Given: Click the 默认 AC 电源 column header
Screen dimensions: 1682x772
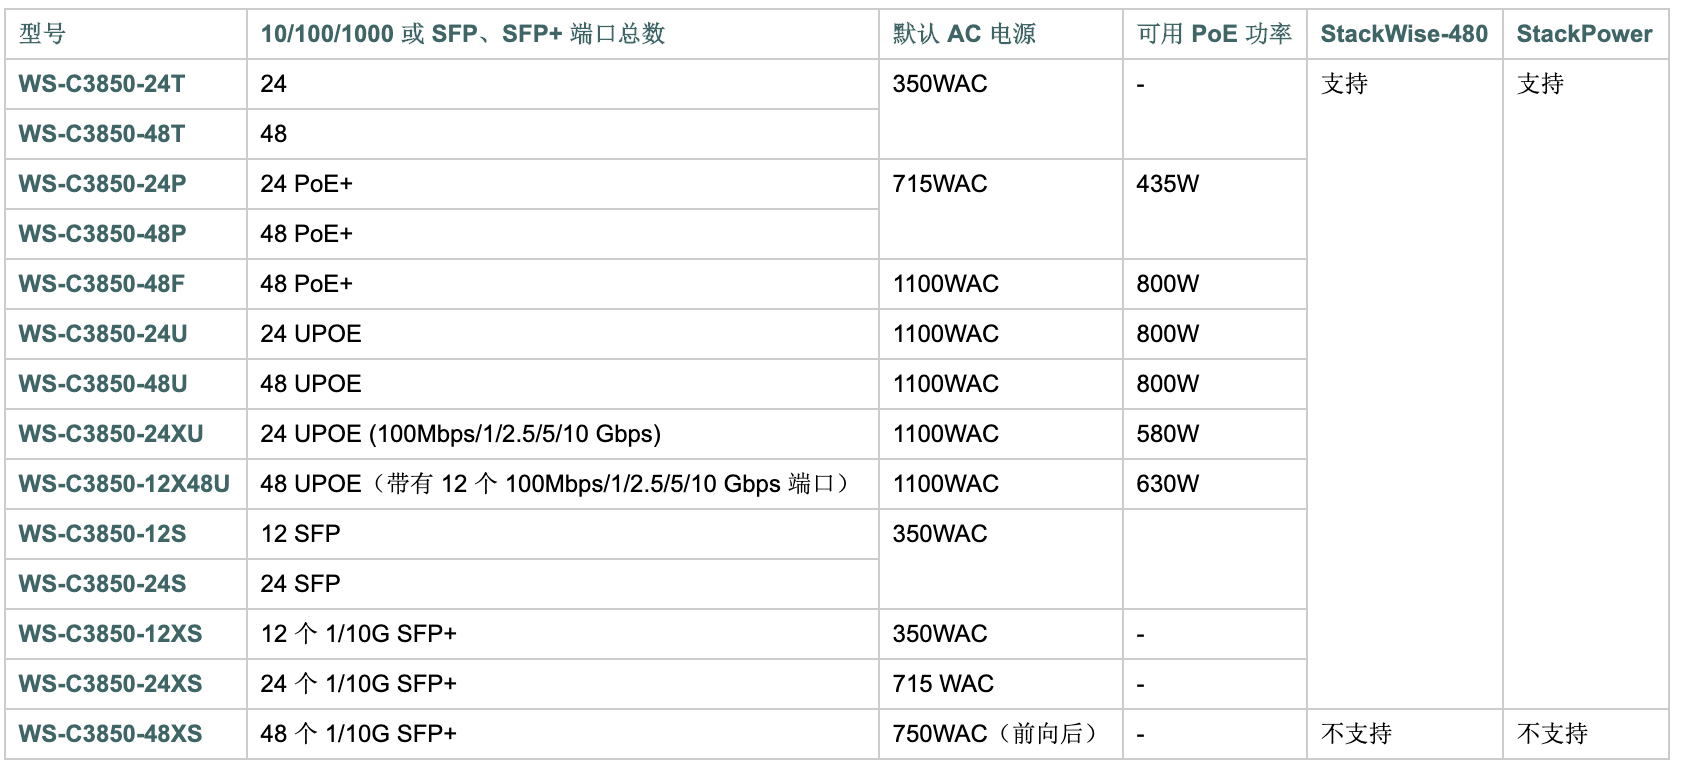Looking at the screenshot, I should 964,34.
